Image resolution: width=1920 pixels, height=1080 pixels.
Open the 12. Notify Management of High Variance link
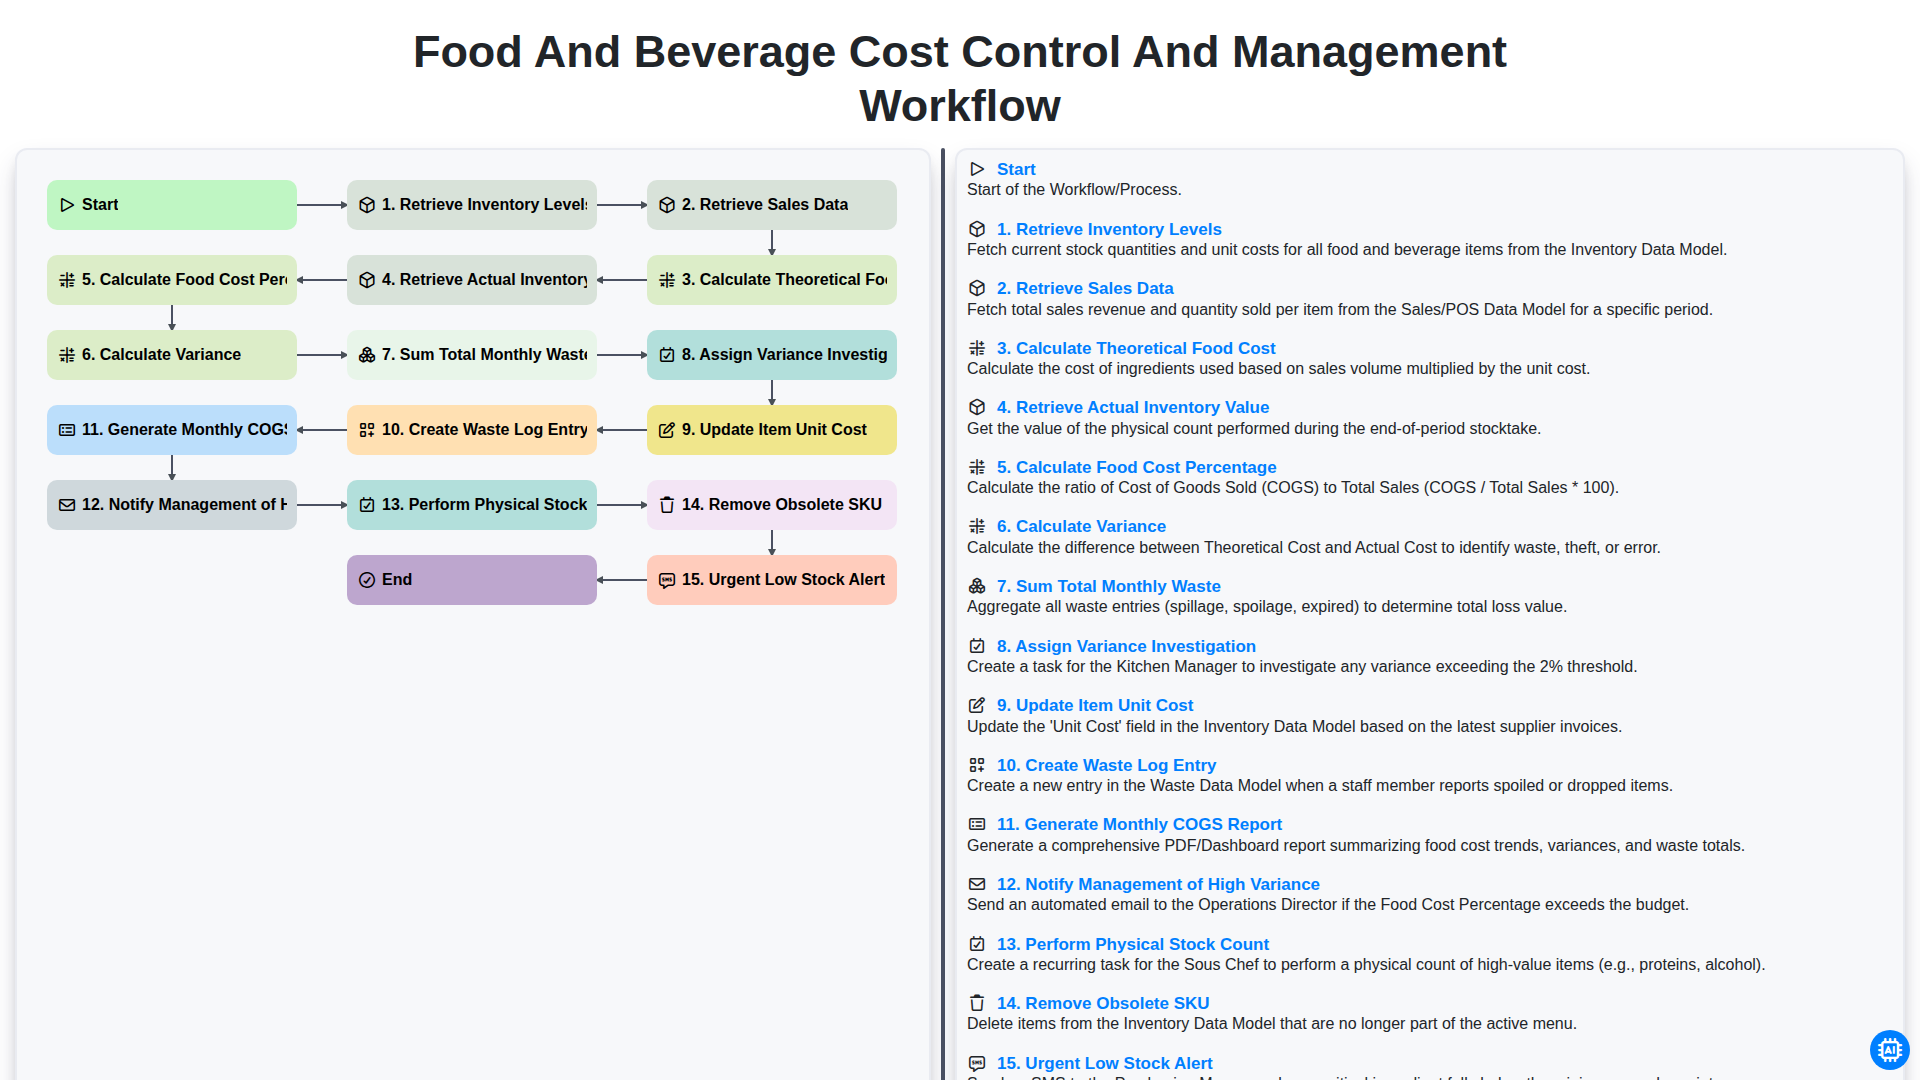pos(1158,884)
